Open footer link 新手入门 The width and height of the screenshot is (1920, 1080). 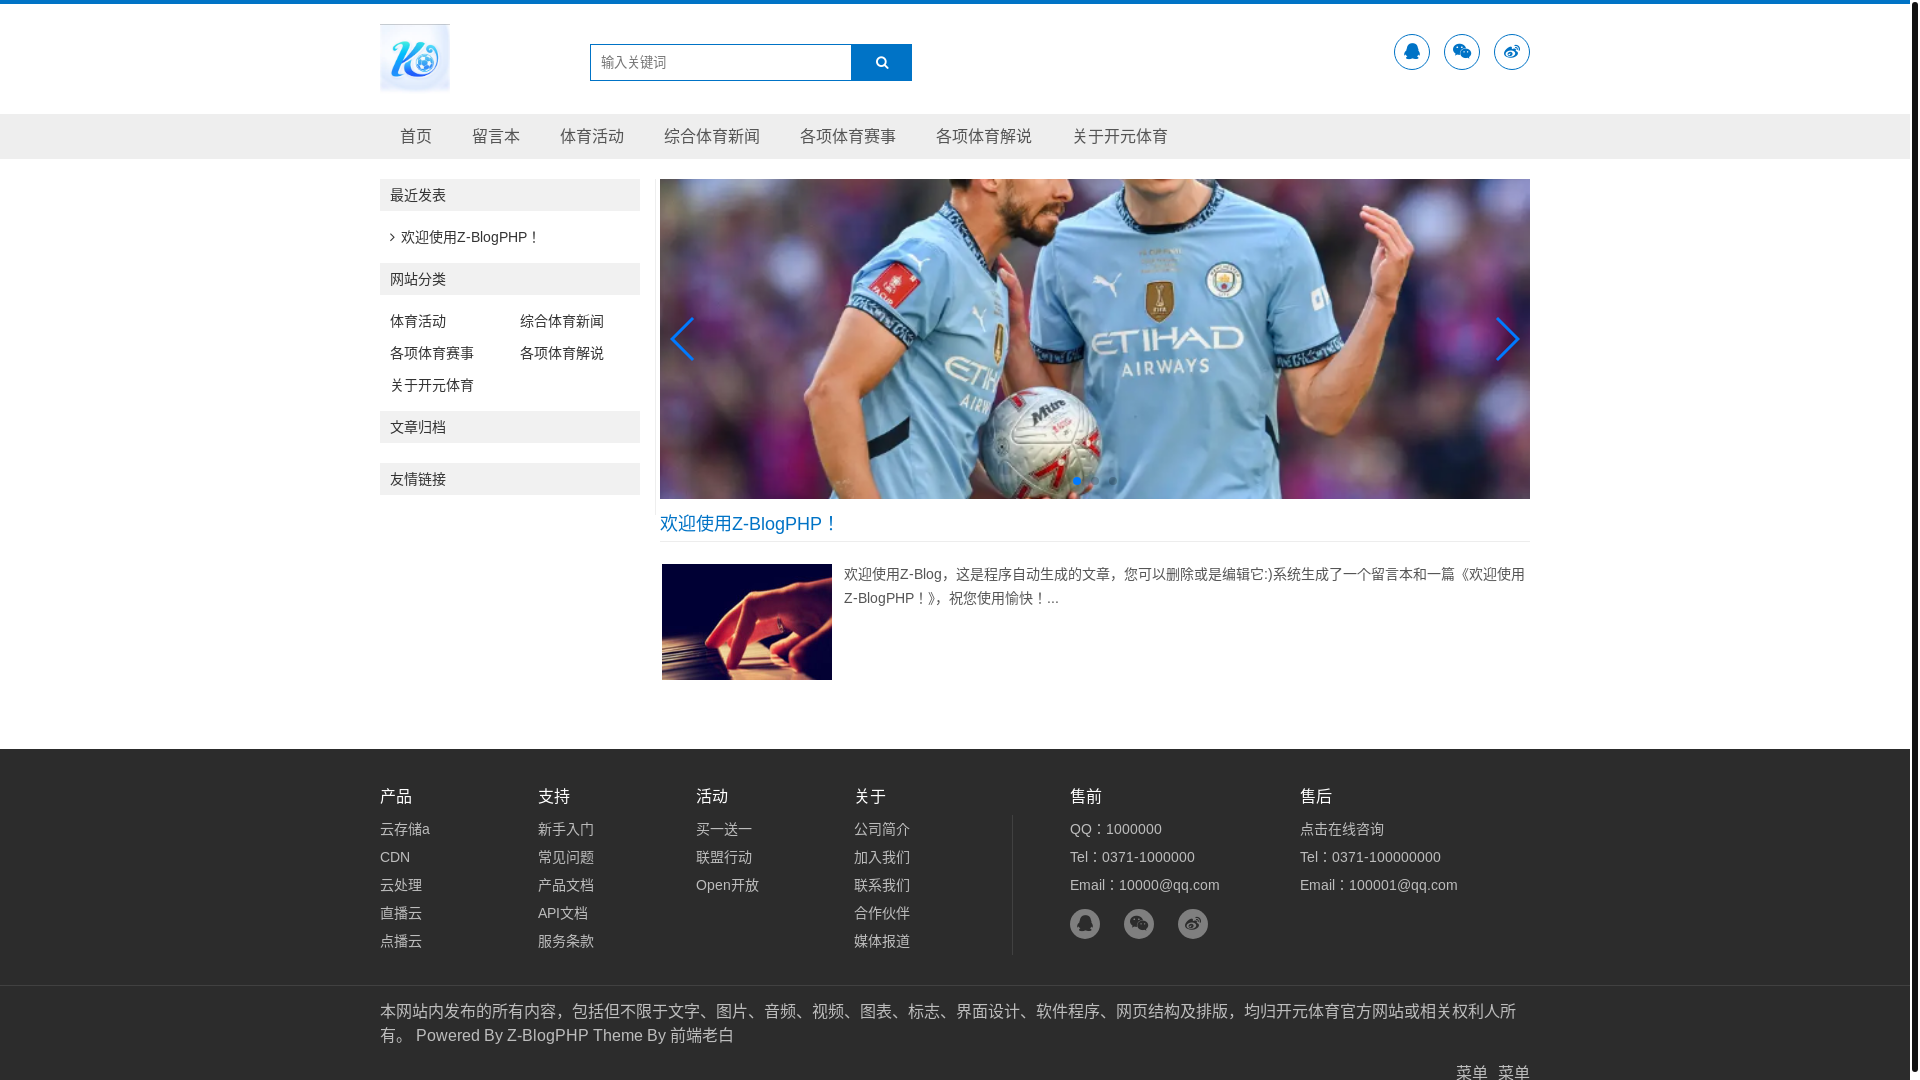click(566, 829)
